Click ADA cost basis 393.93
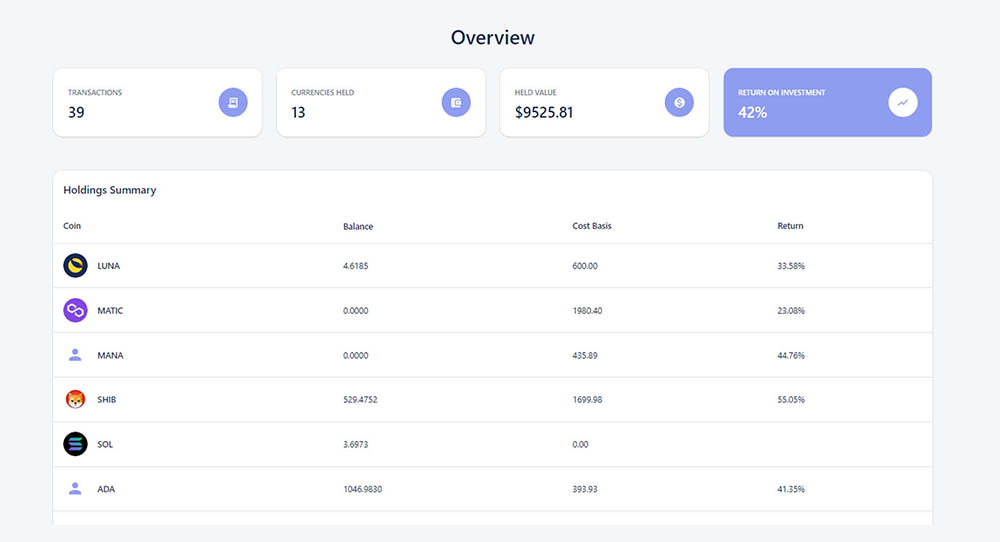This screenshot has height=542, width=1000. click(x=585, y=489)
